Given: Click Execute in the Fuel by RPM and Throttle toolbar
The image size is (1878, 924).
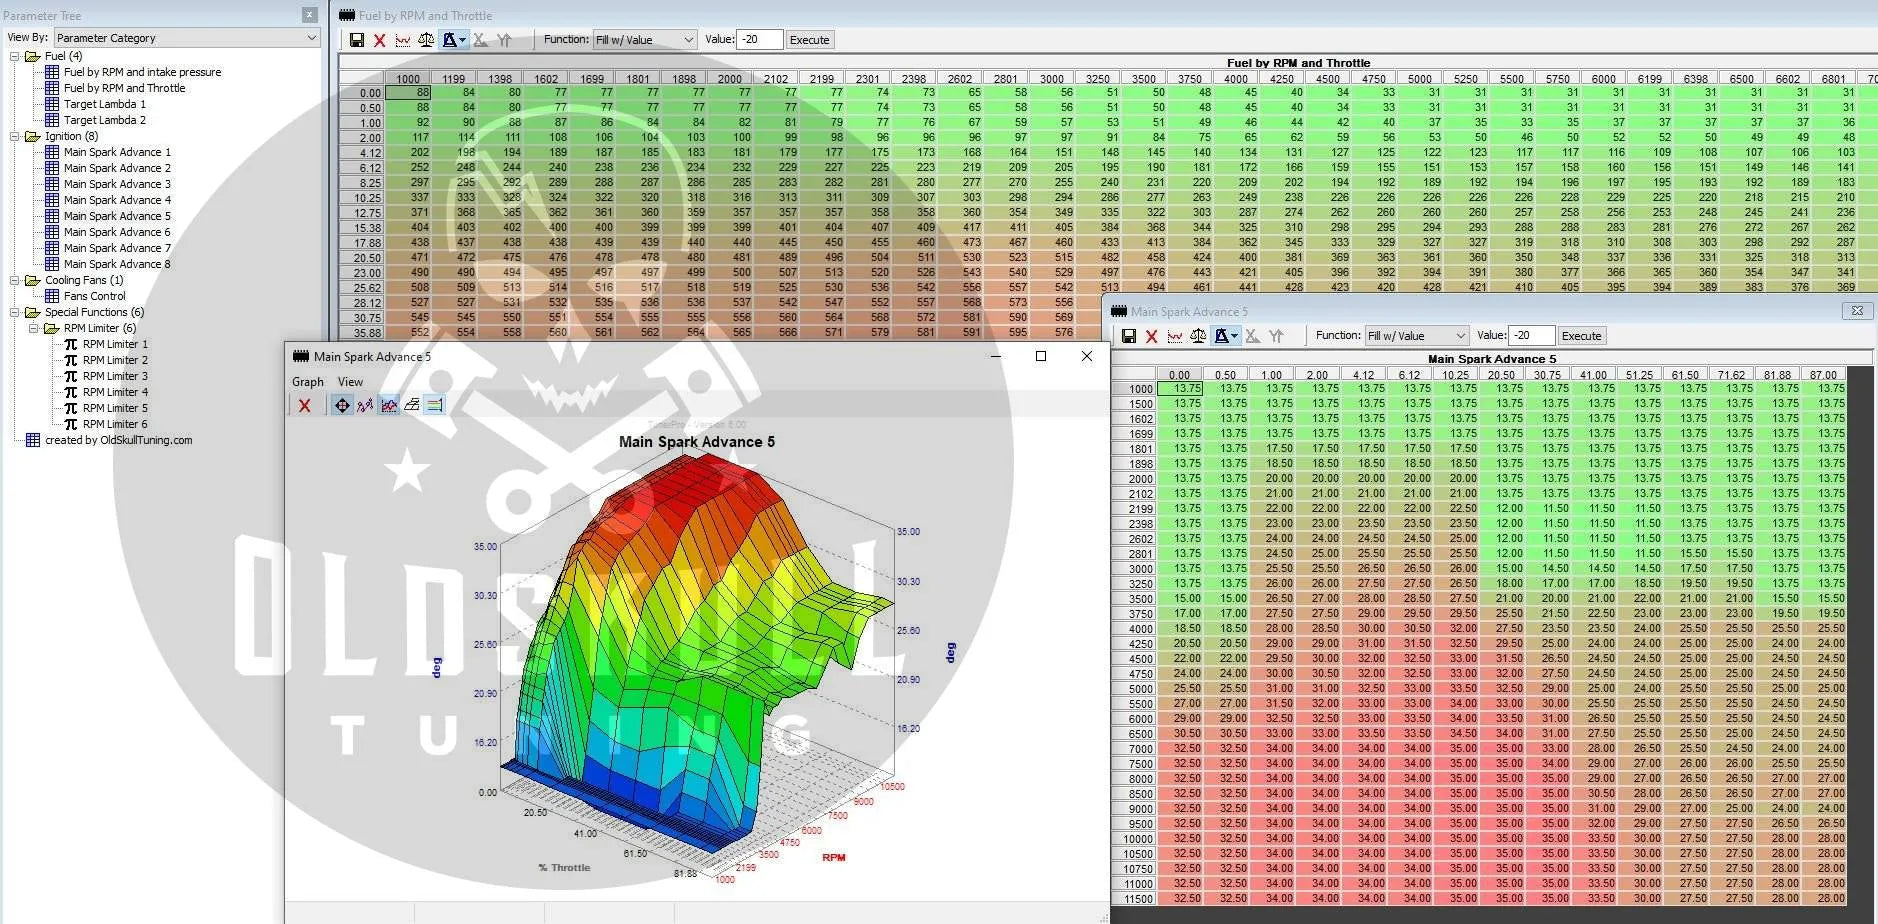Looking at the screenshot, I should coord(809,40).
